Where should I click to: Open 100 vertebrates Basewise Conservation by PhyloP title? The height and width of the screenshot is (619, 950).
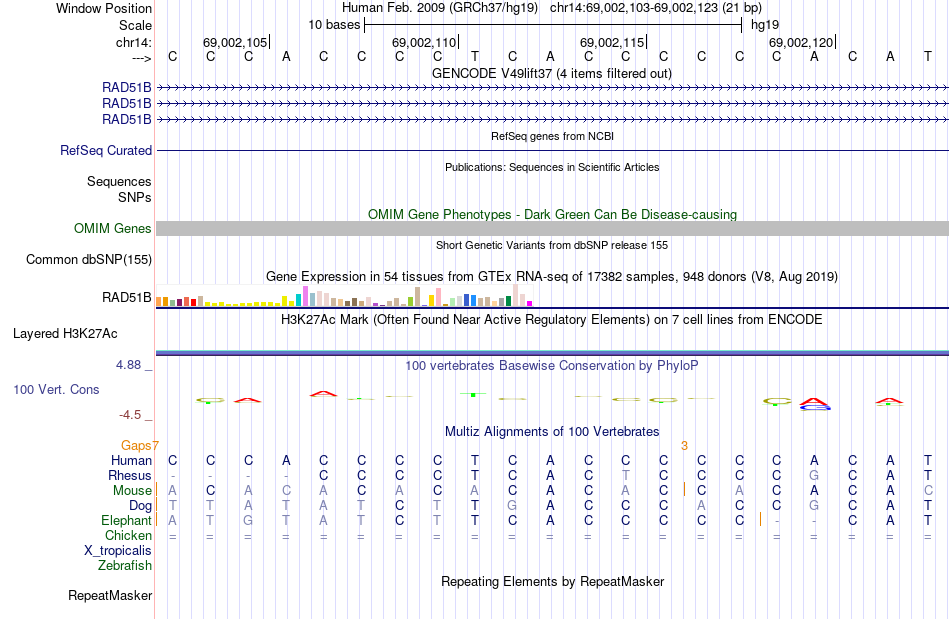tap(552, 365)
